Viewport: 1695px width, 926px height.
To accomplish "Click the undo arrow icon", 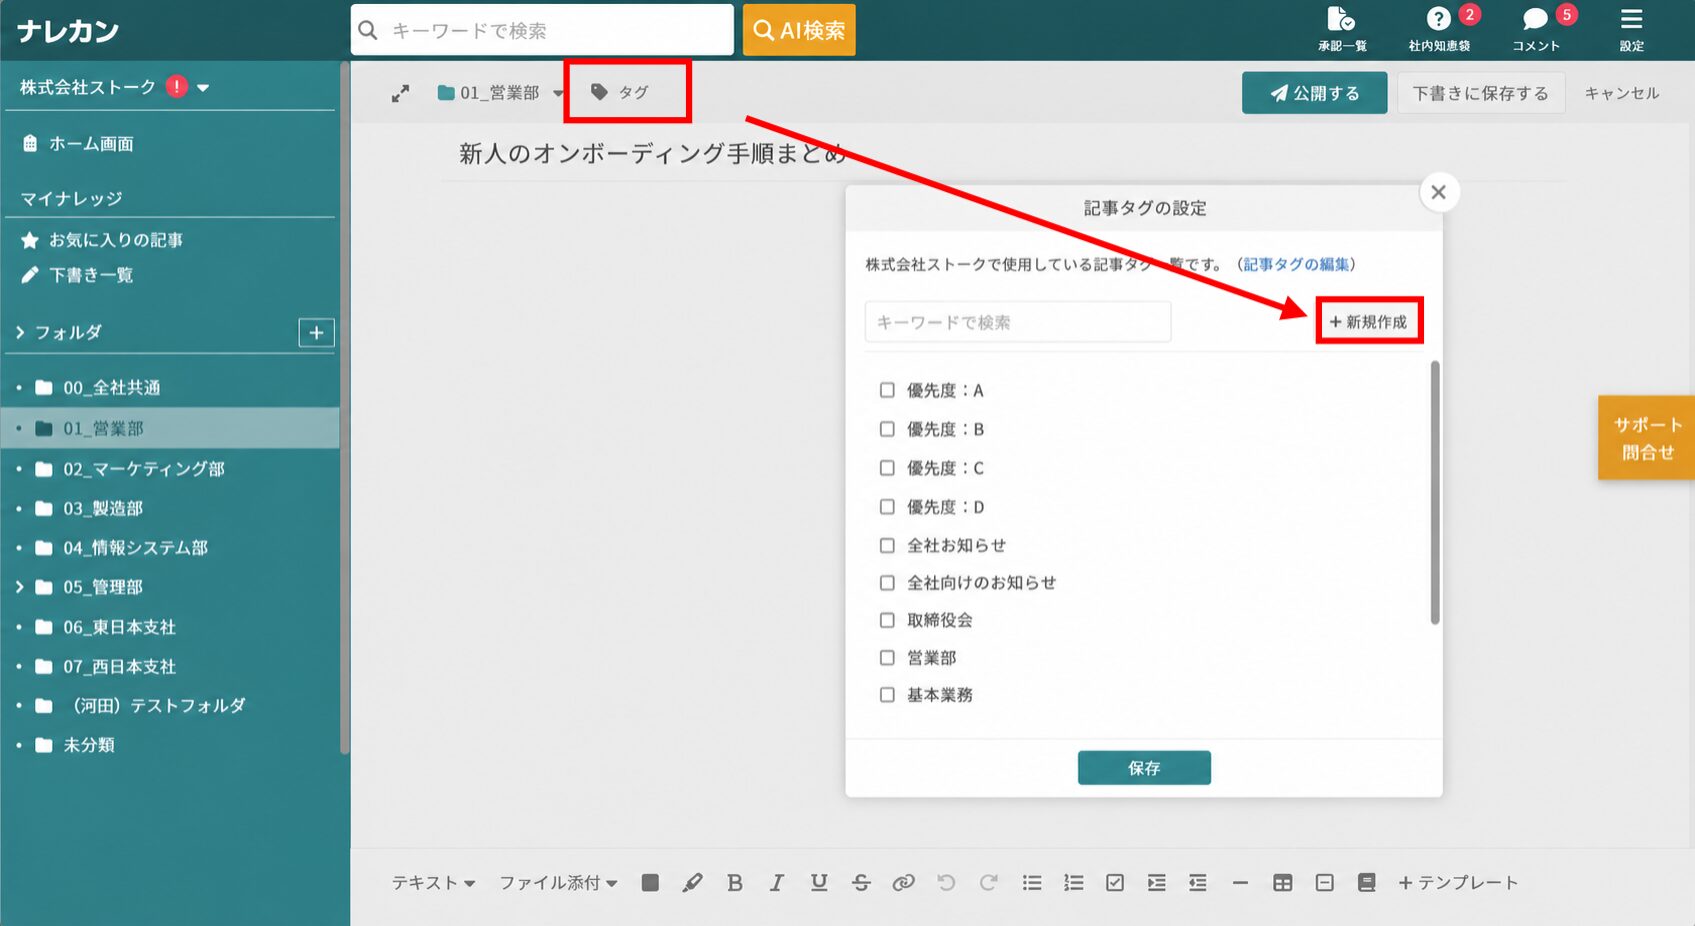I will point(946,882).
